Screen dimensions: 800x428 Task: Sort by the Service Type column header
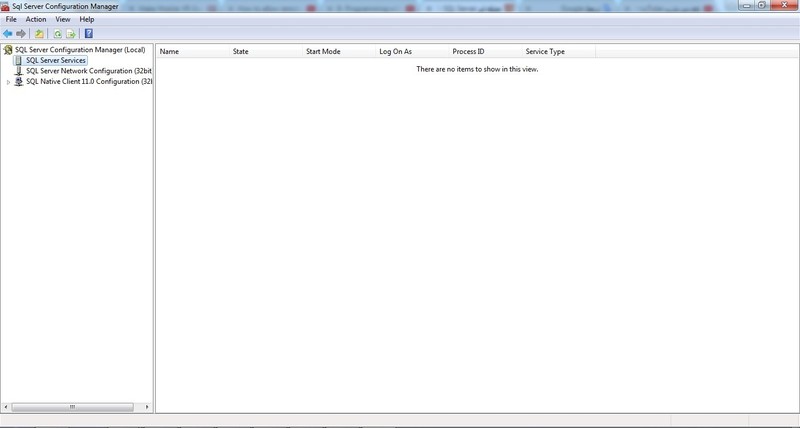pos(559,52)
